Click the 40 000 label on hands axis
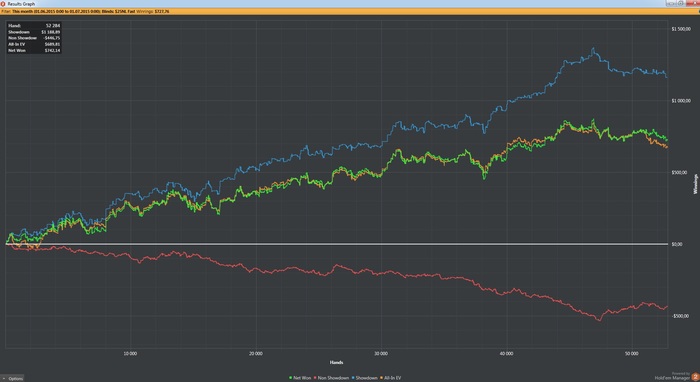 [x=506, y=353]
